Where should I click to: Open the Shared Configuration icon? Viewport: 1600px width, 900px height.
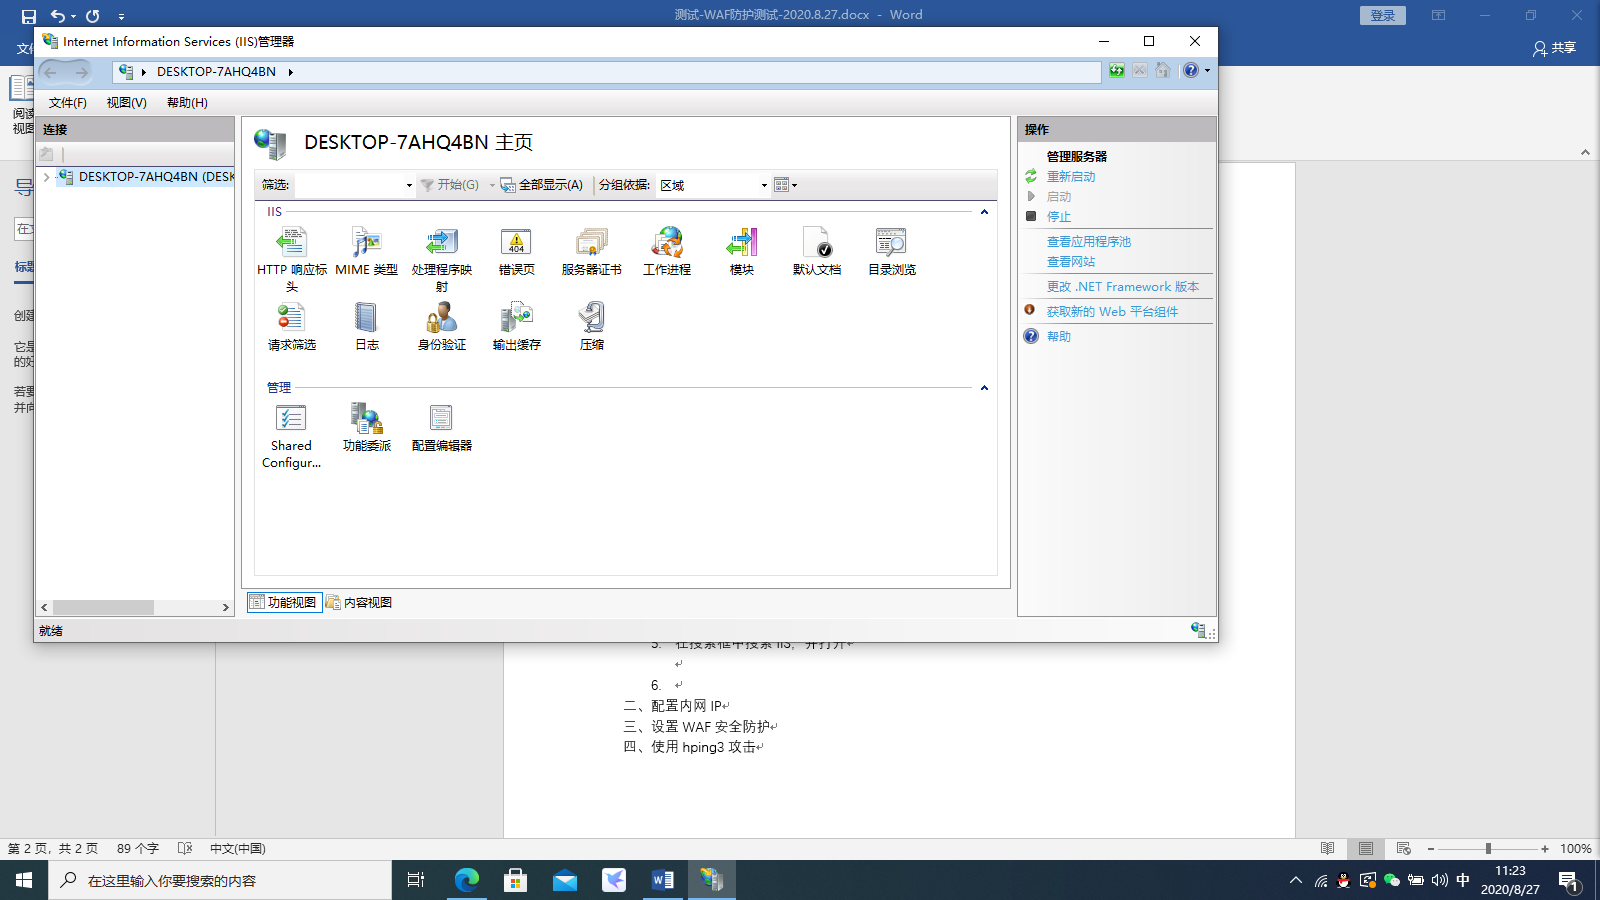click(x=291, y=418)
